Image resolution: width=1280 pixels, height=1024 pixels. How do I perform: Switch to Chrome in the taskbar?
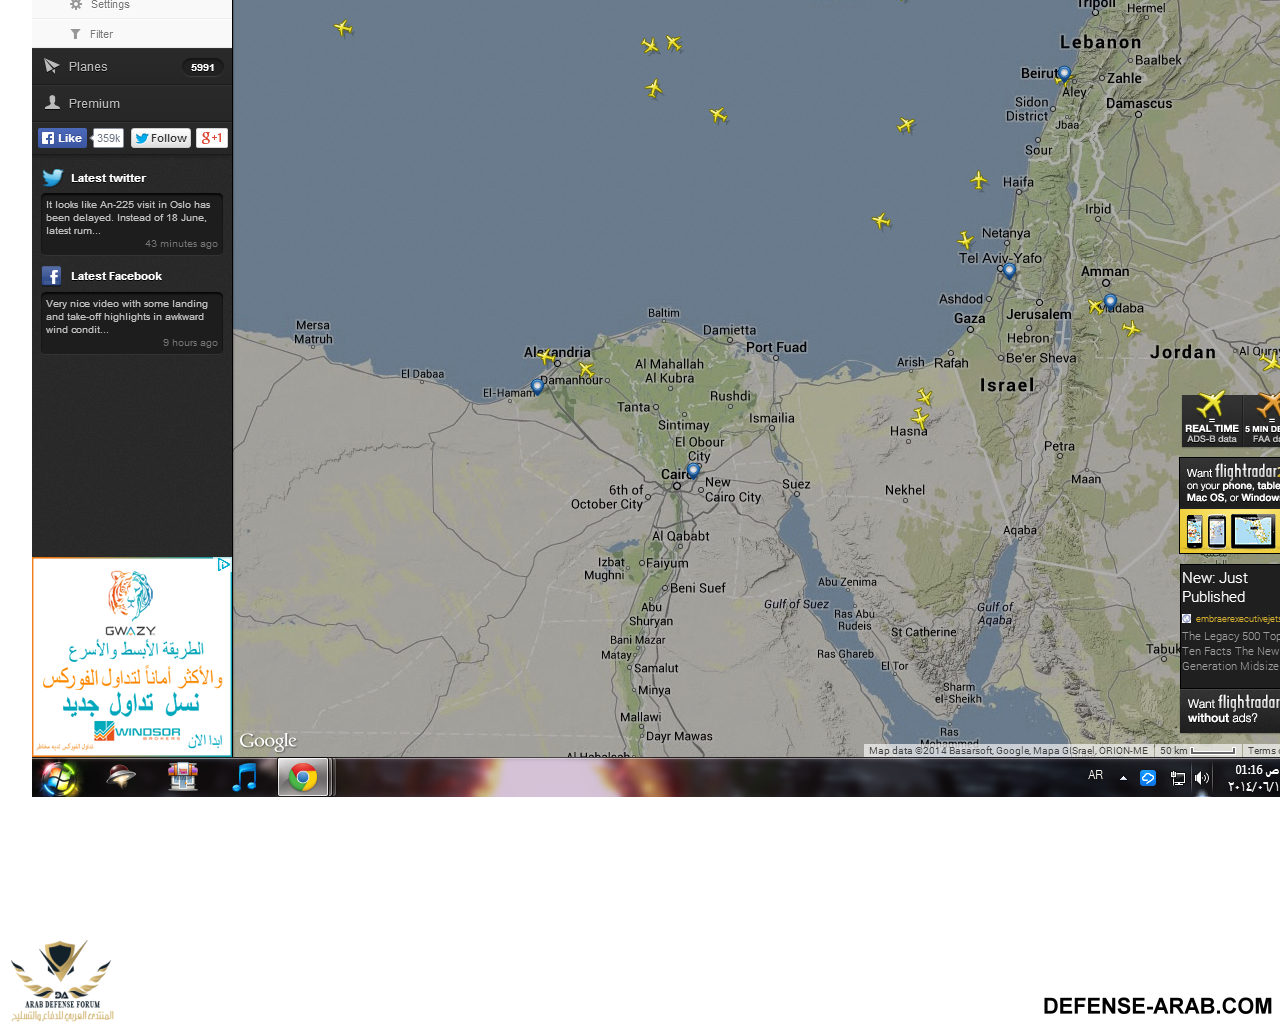[303, 777]
